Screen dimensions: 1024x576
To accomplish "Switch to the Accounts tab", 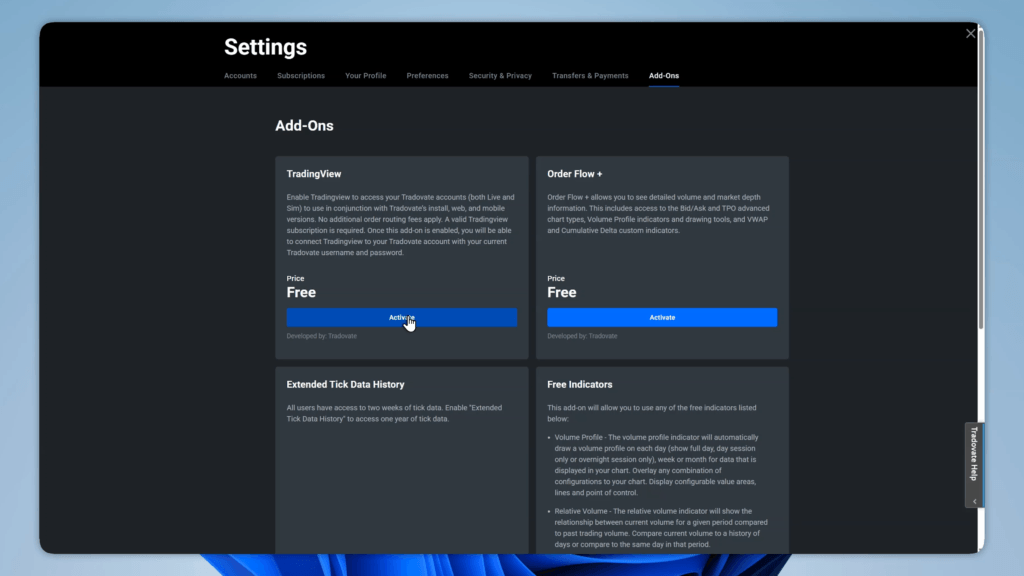I will pyautogui.click(x=240, y=76).
